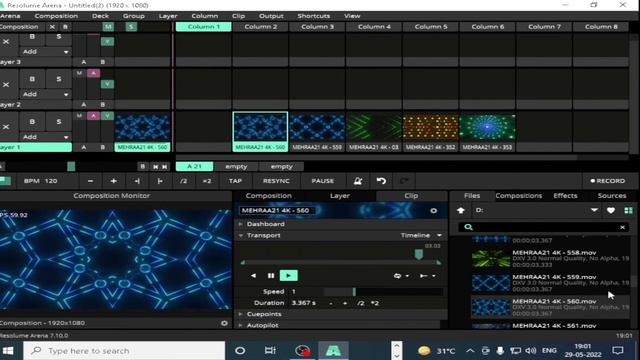Open Layer 1 blend mode Add dropdown
The image size is (640, 360).
pyautogui.click(x=45, y=137)
